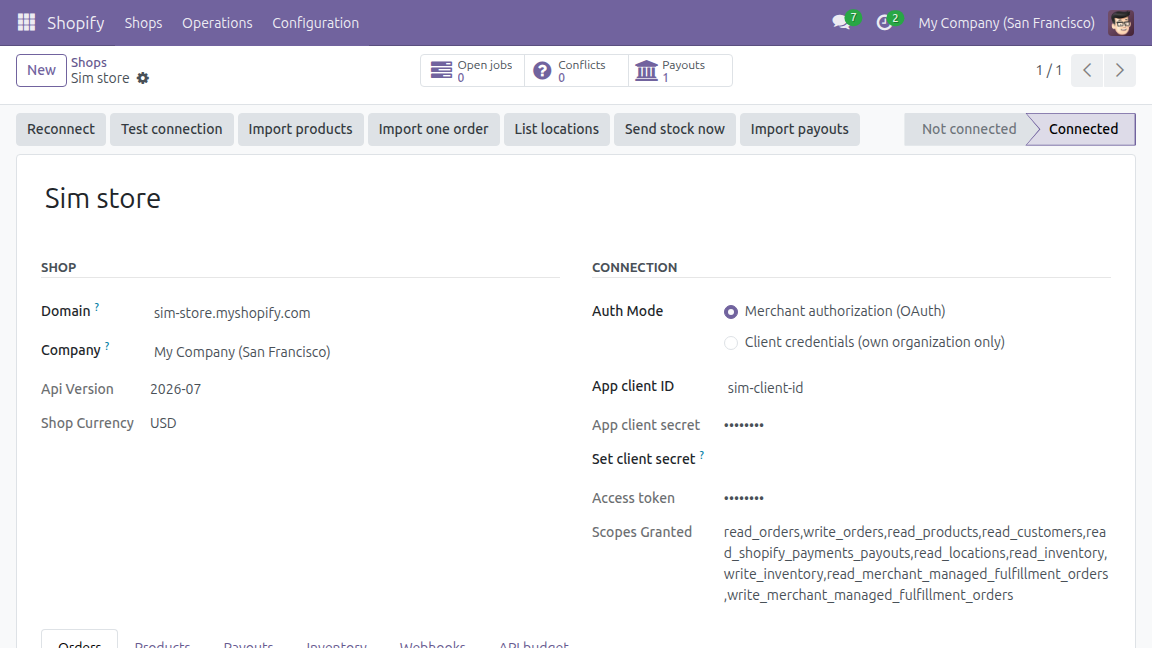Select Merchant authorization (OAuth) radio
Screen dimensions: 1152x648
click(730, 312)
